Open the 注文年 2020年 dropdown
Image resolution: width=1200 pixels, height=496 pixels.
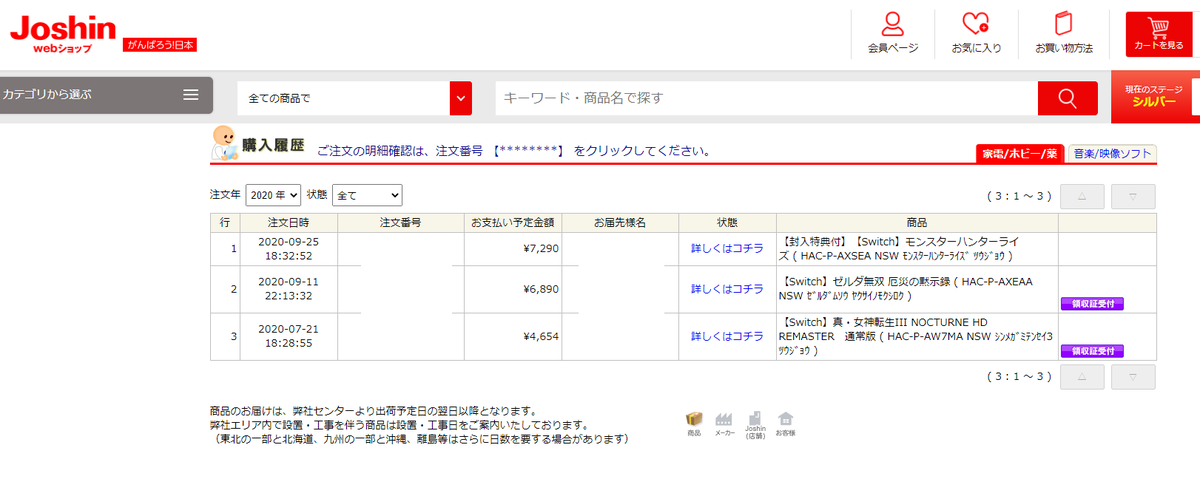pos(274,195)
